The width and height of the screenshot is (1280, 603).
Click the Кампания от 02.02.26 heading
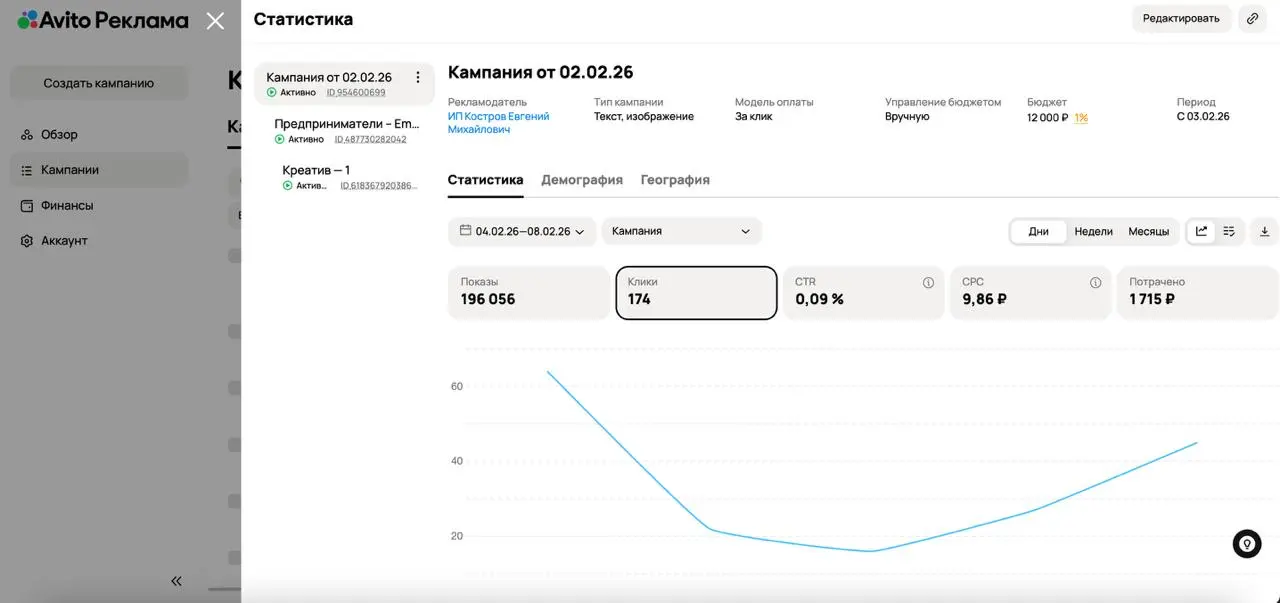pos(540,72)
